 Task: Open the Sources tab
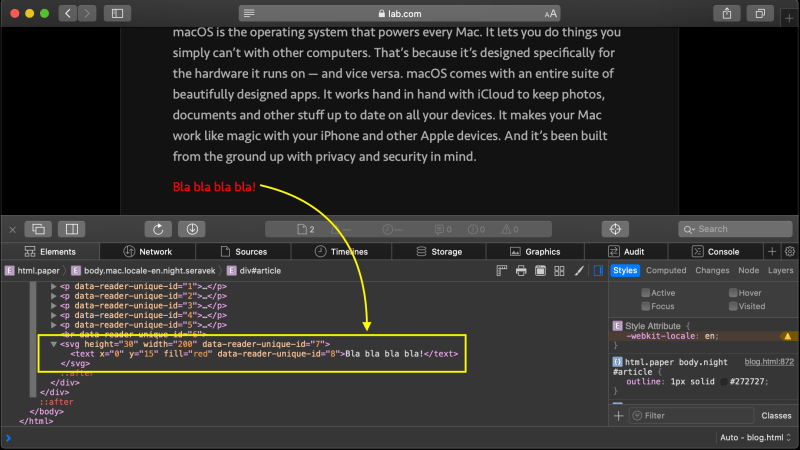243,252
